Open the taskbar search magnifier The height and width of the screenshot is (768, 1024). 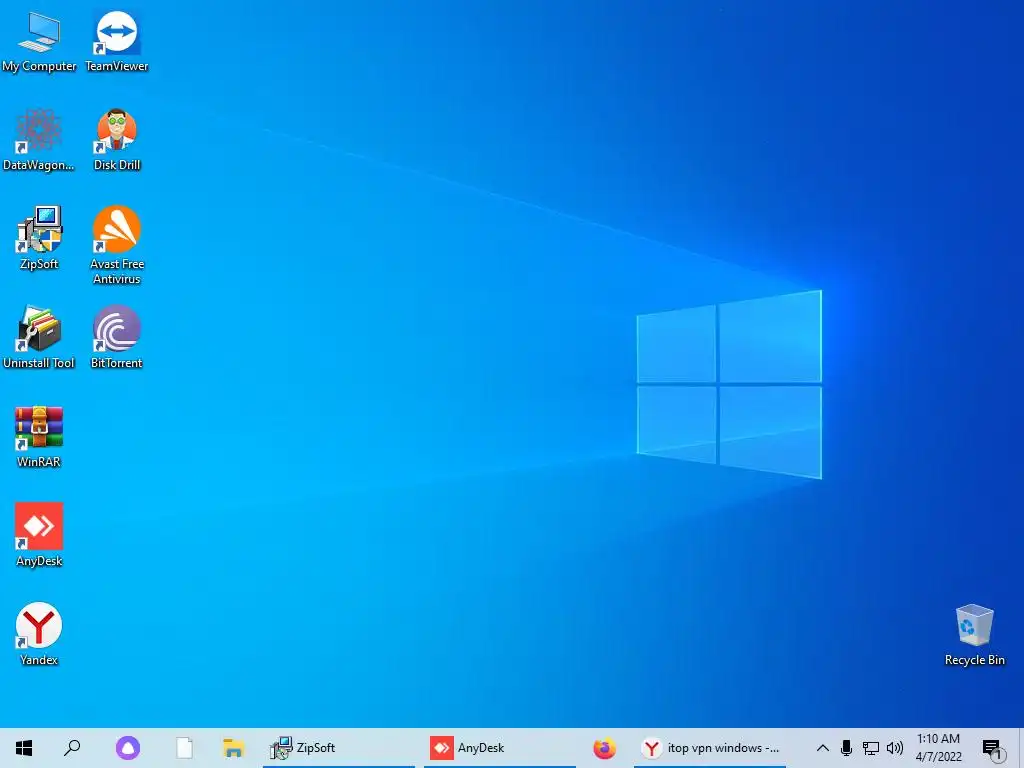click(72, 748)
